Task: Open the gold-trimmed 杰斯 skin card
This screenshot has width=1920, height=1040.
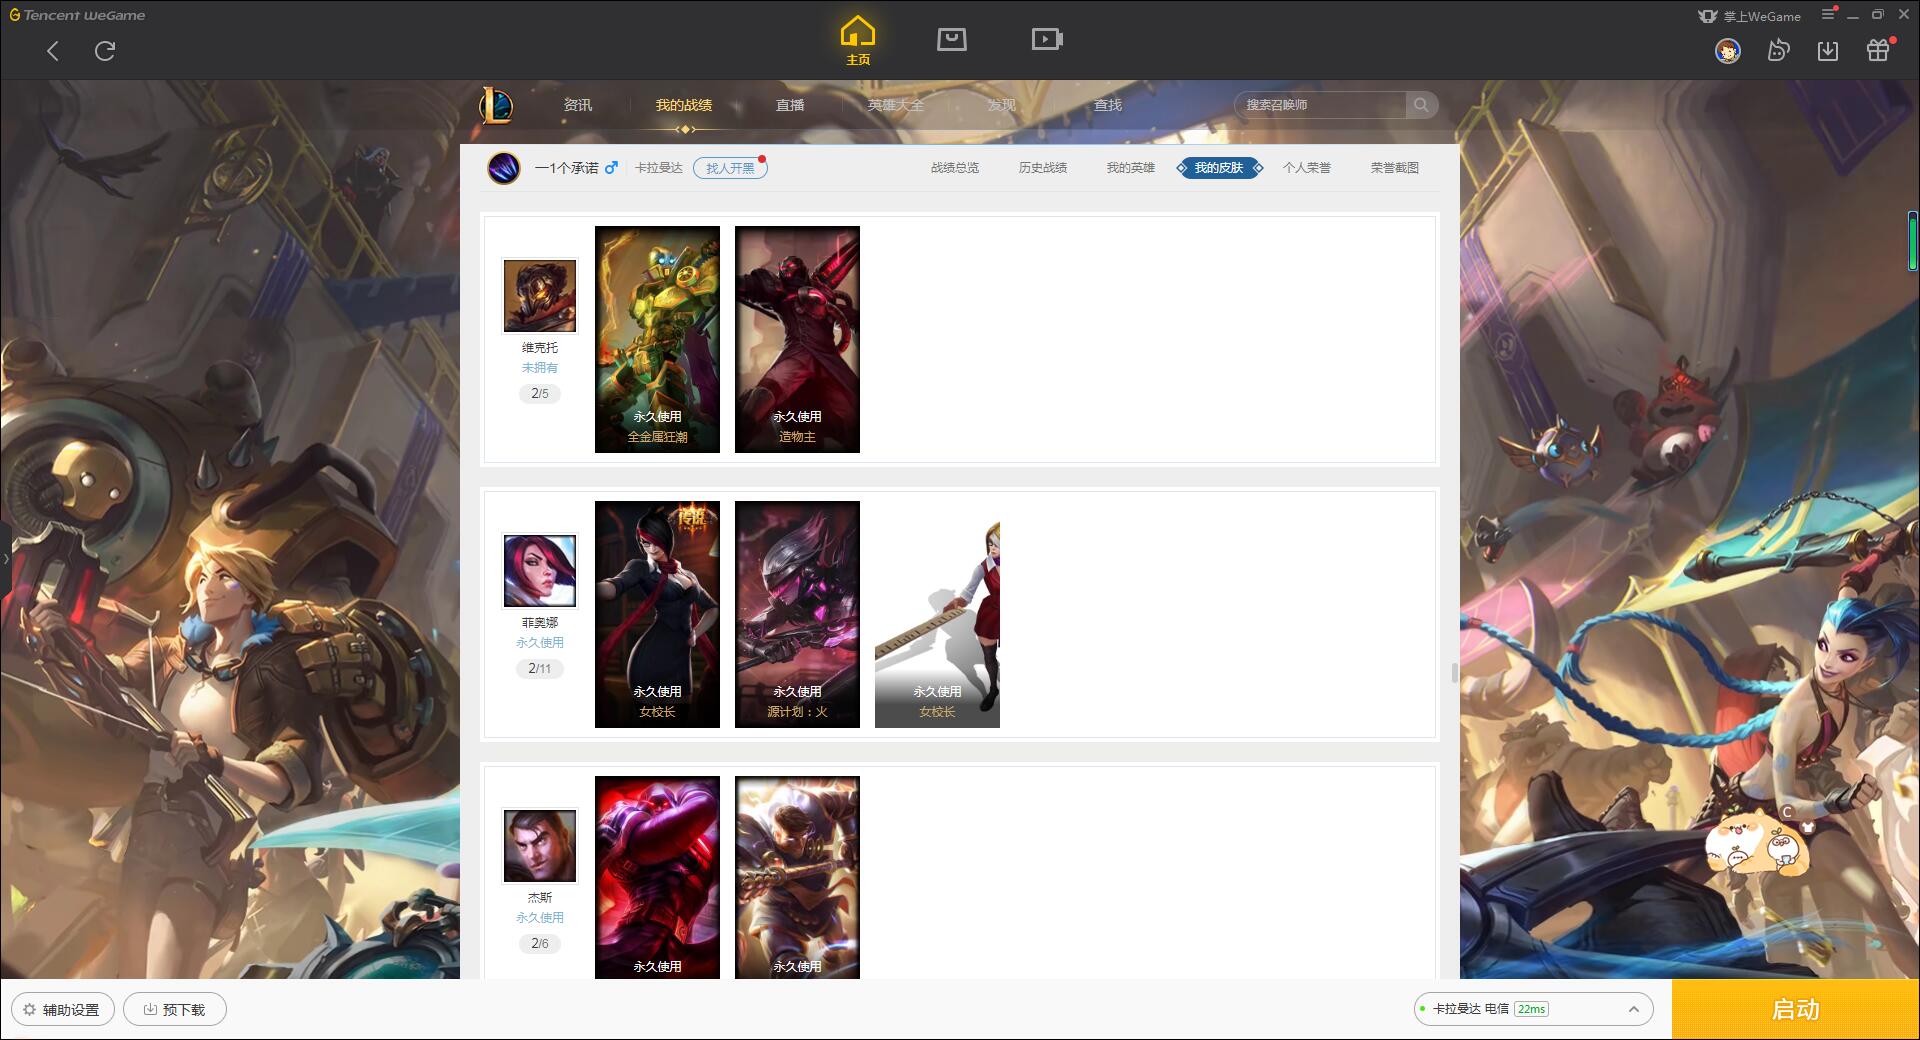Action: (797, 877)
